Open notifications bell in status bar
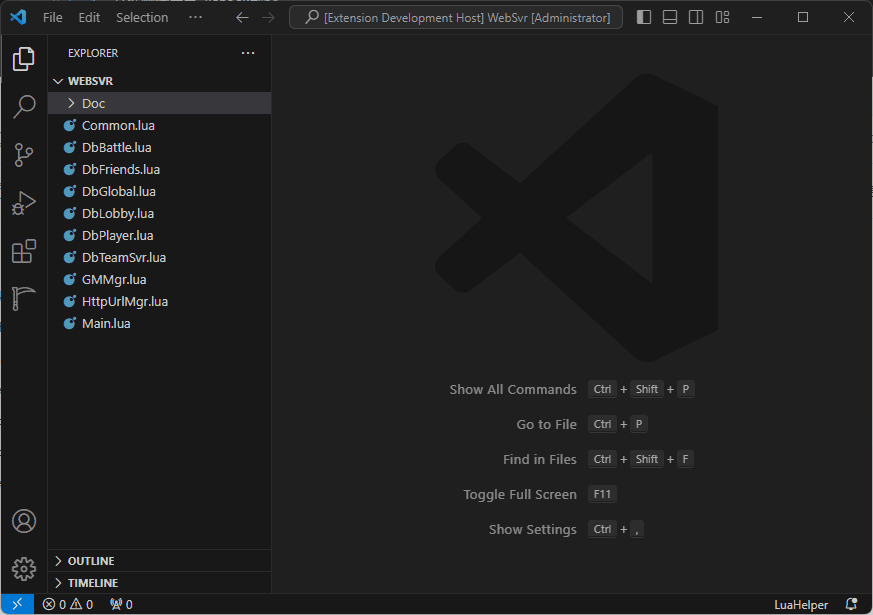The image size is (873, 615). (851, 604)
